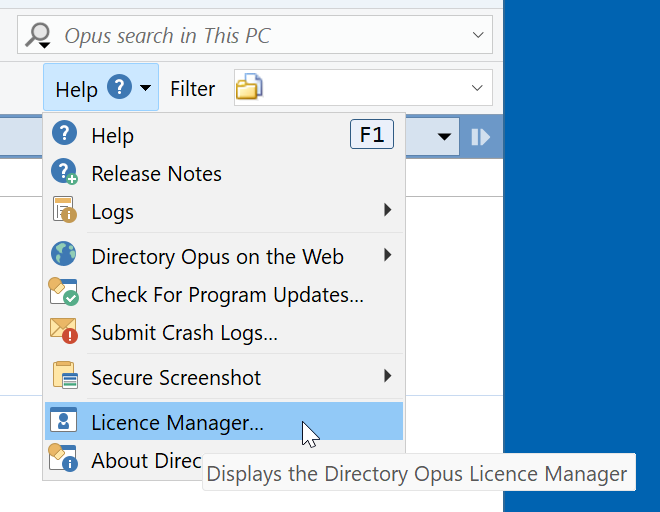Open Secure Screenshot submenu
This screenshot has width=660, height=512.
pyautogui.click(x=224, y=377)
